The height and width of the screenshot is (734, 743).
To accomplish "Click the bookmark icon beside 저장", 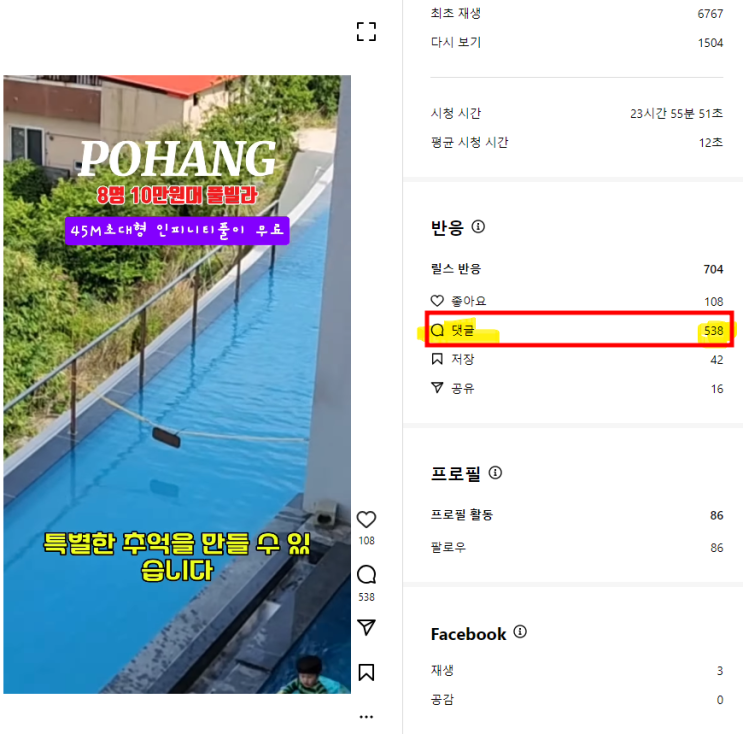I will point(437,359).
